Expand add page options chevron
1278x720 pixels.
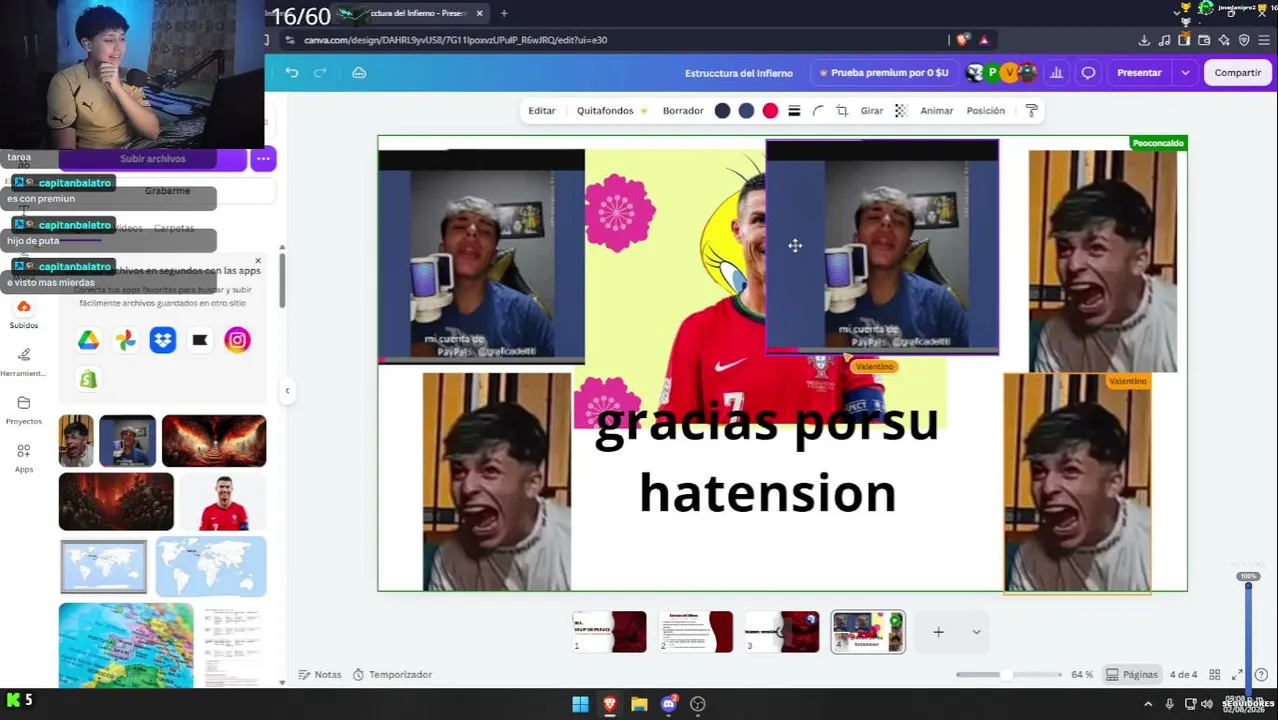[x=976, y=632]
